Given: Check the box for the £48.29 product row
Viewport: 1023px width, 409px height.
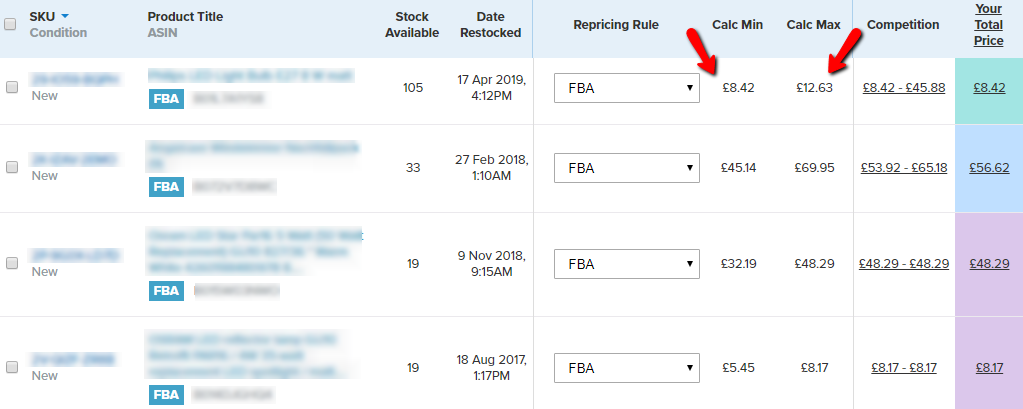Looking at the screenshot, I should 12,263.
